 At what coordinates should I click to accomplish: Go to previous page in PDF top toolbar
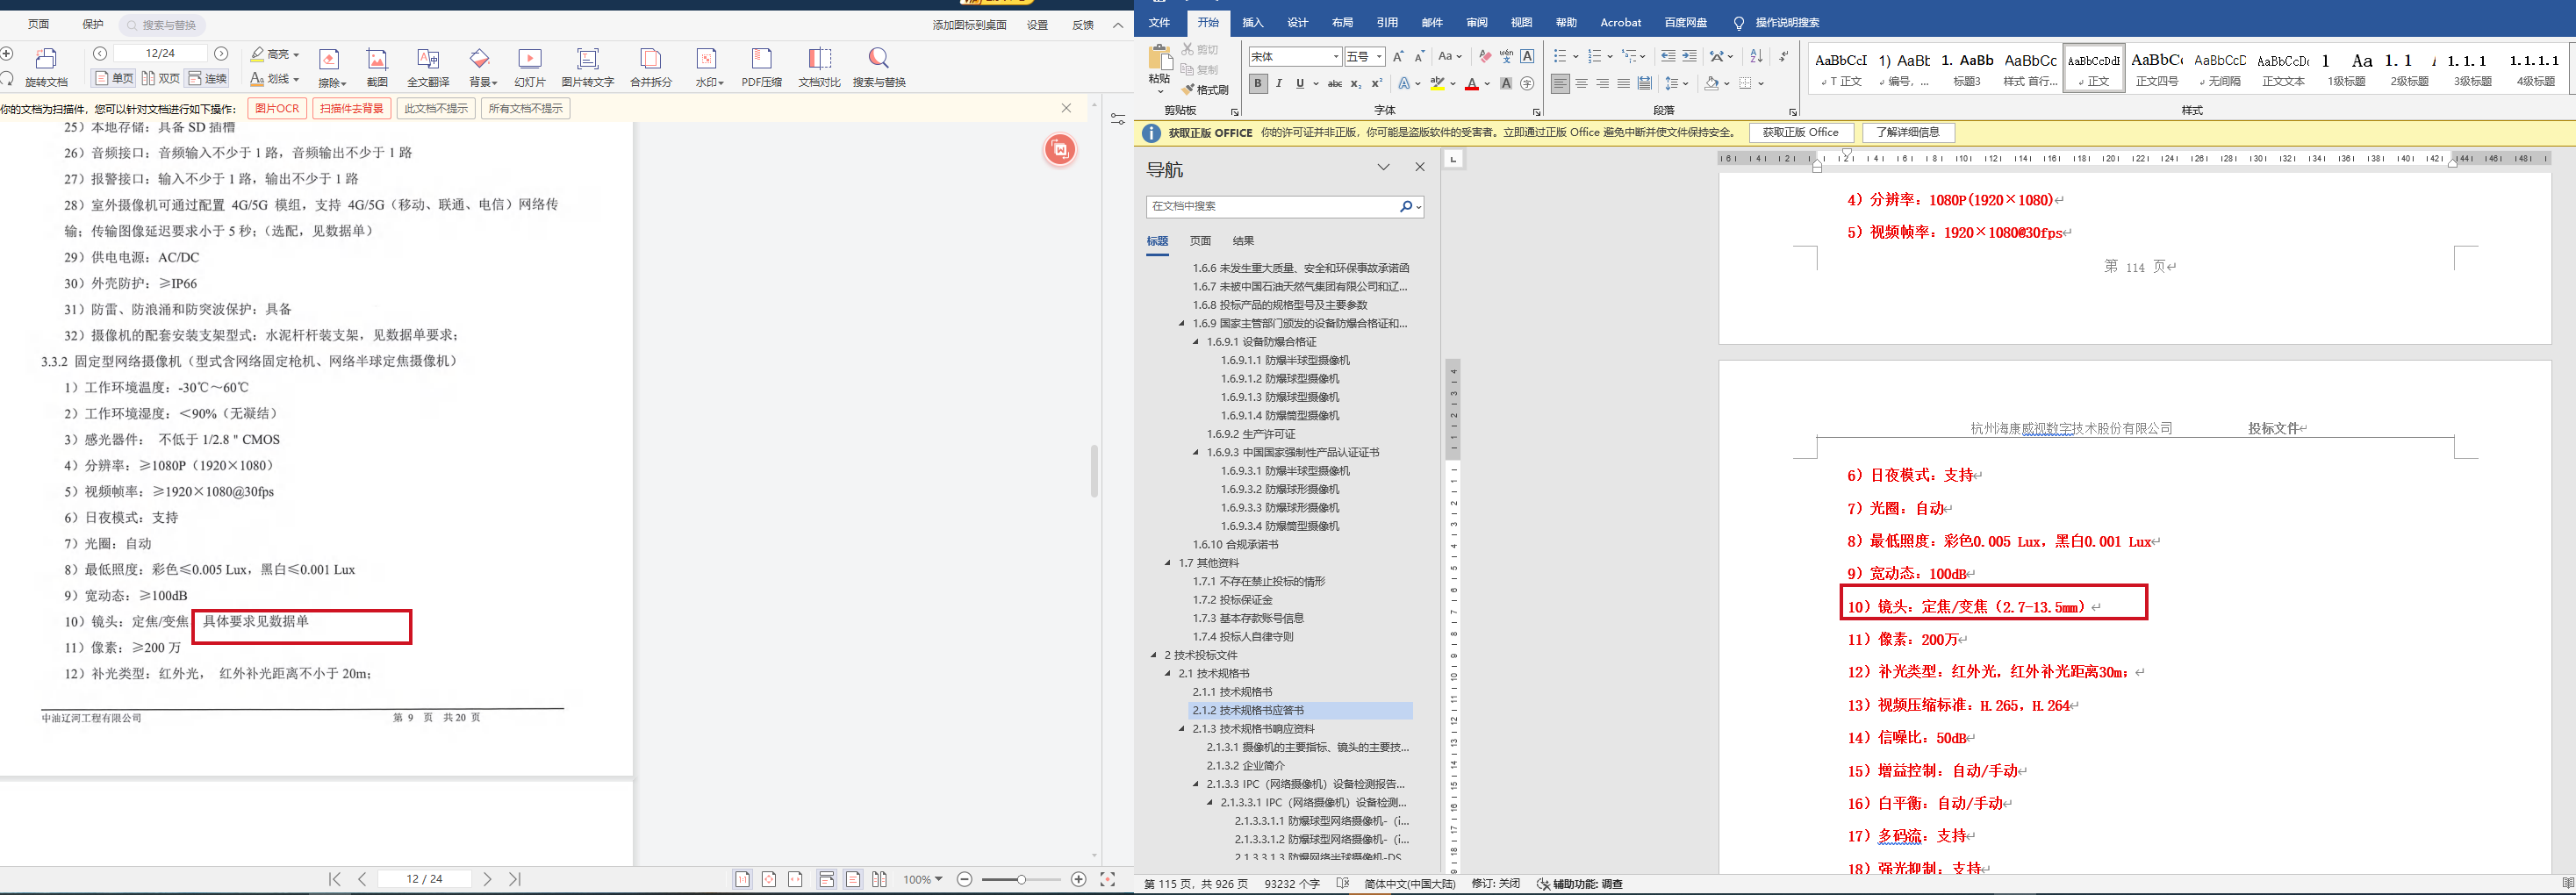pyautogui.click(x=100, y=53)
